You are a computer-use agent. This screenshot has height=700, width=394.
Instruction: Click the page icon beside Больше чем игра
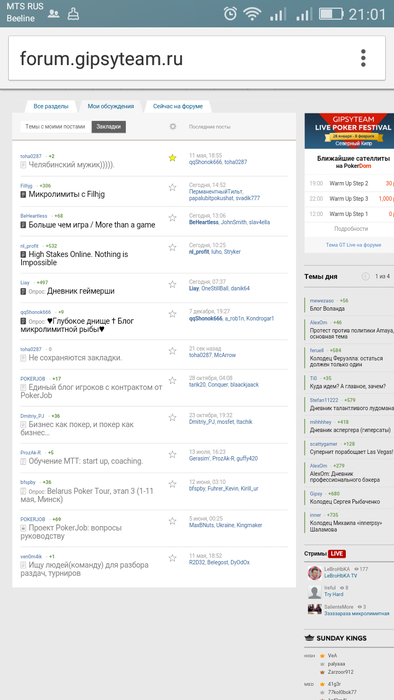[23, 225]
